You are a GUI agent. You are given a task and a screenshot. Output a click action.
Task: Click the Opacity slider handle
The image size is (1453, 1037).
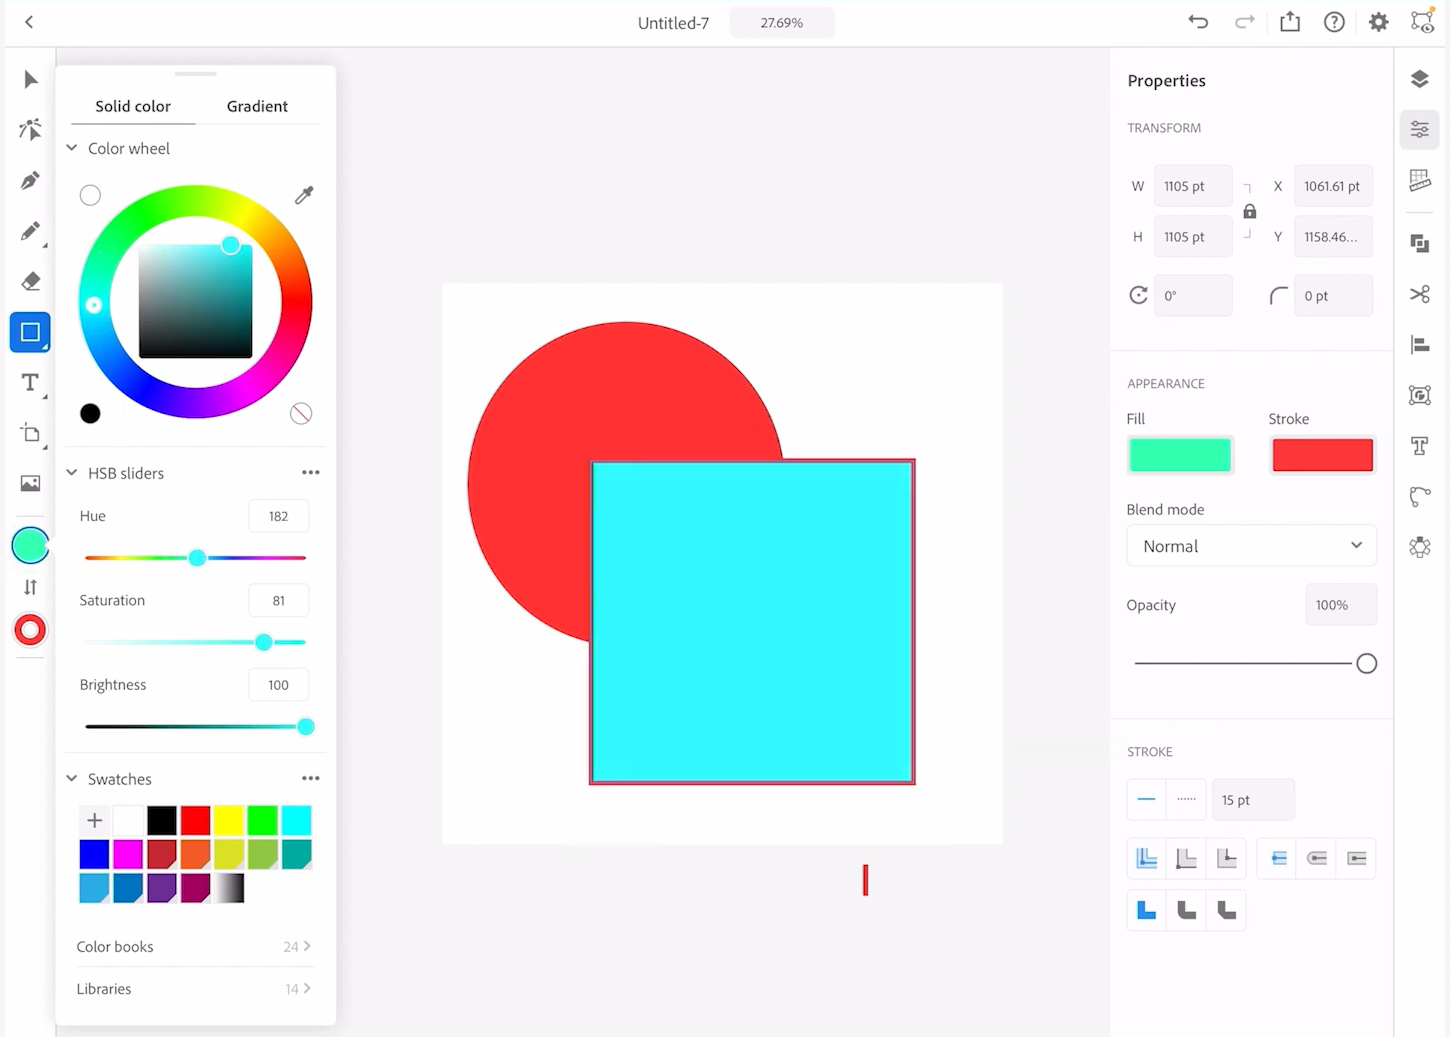(1366, 663)
